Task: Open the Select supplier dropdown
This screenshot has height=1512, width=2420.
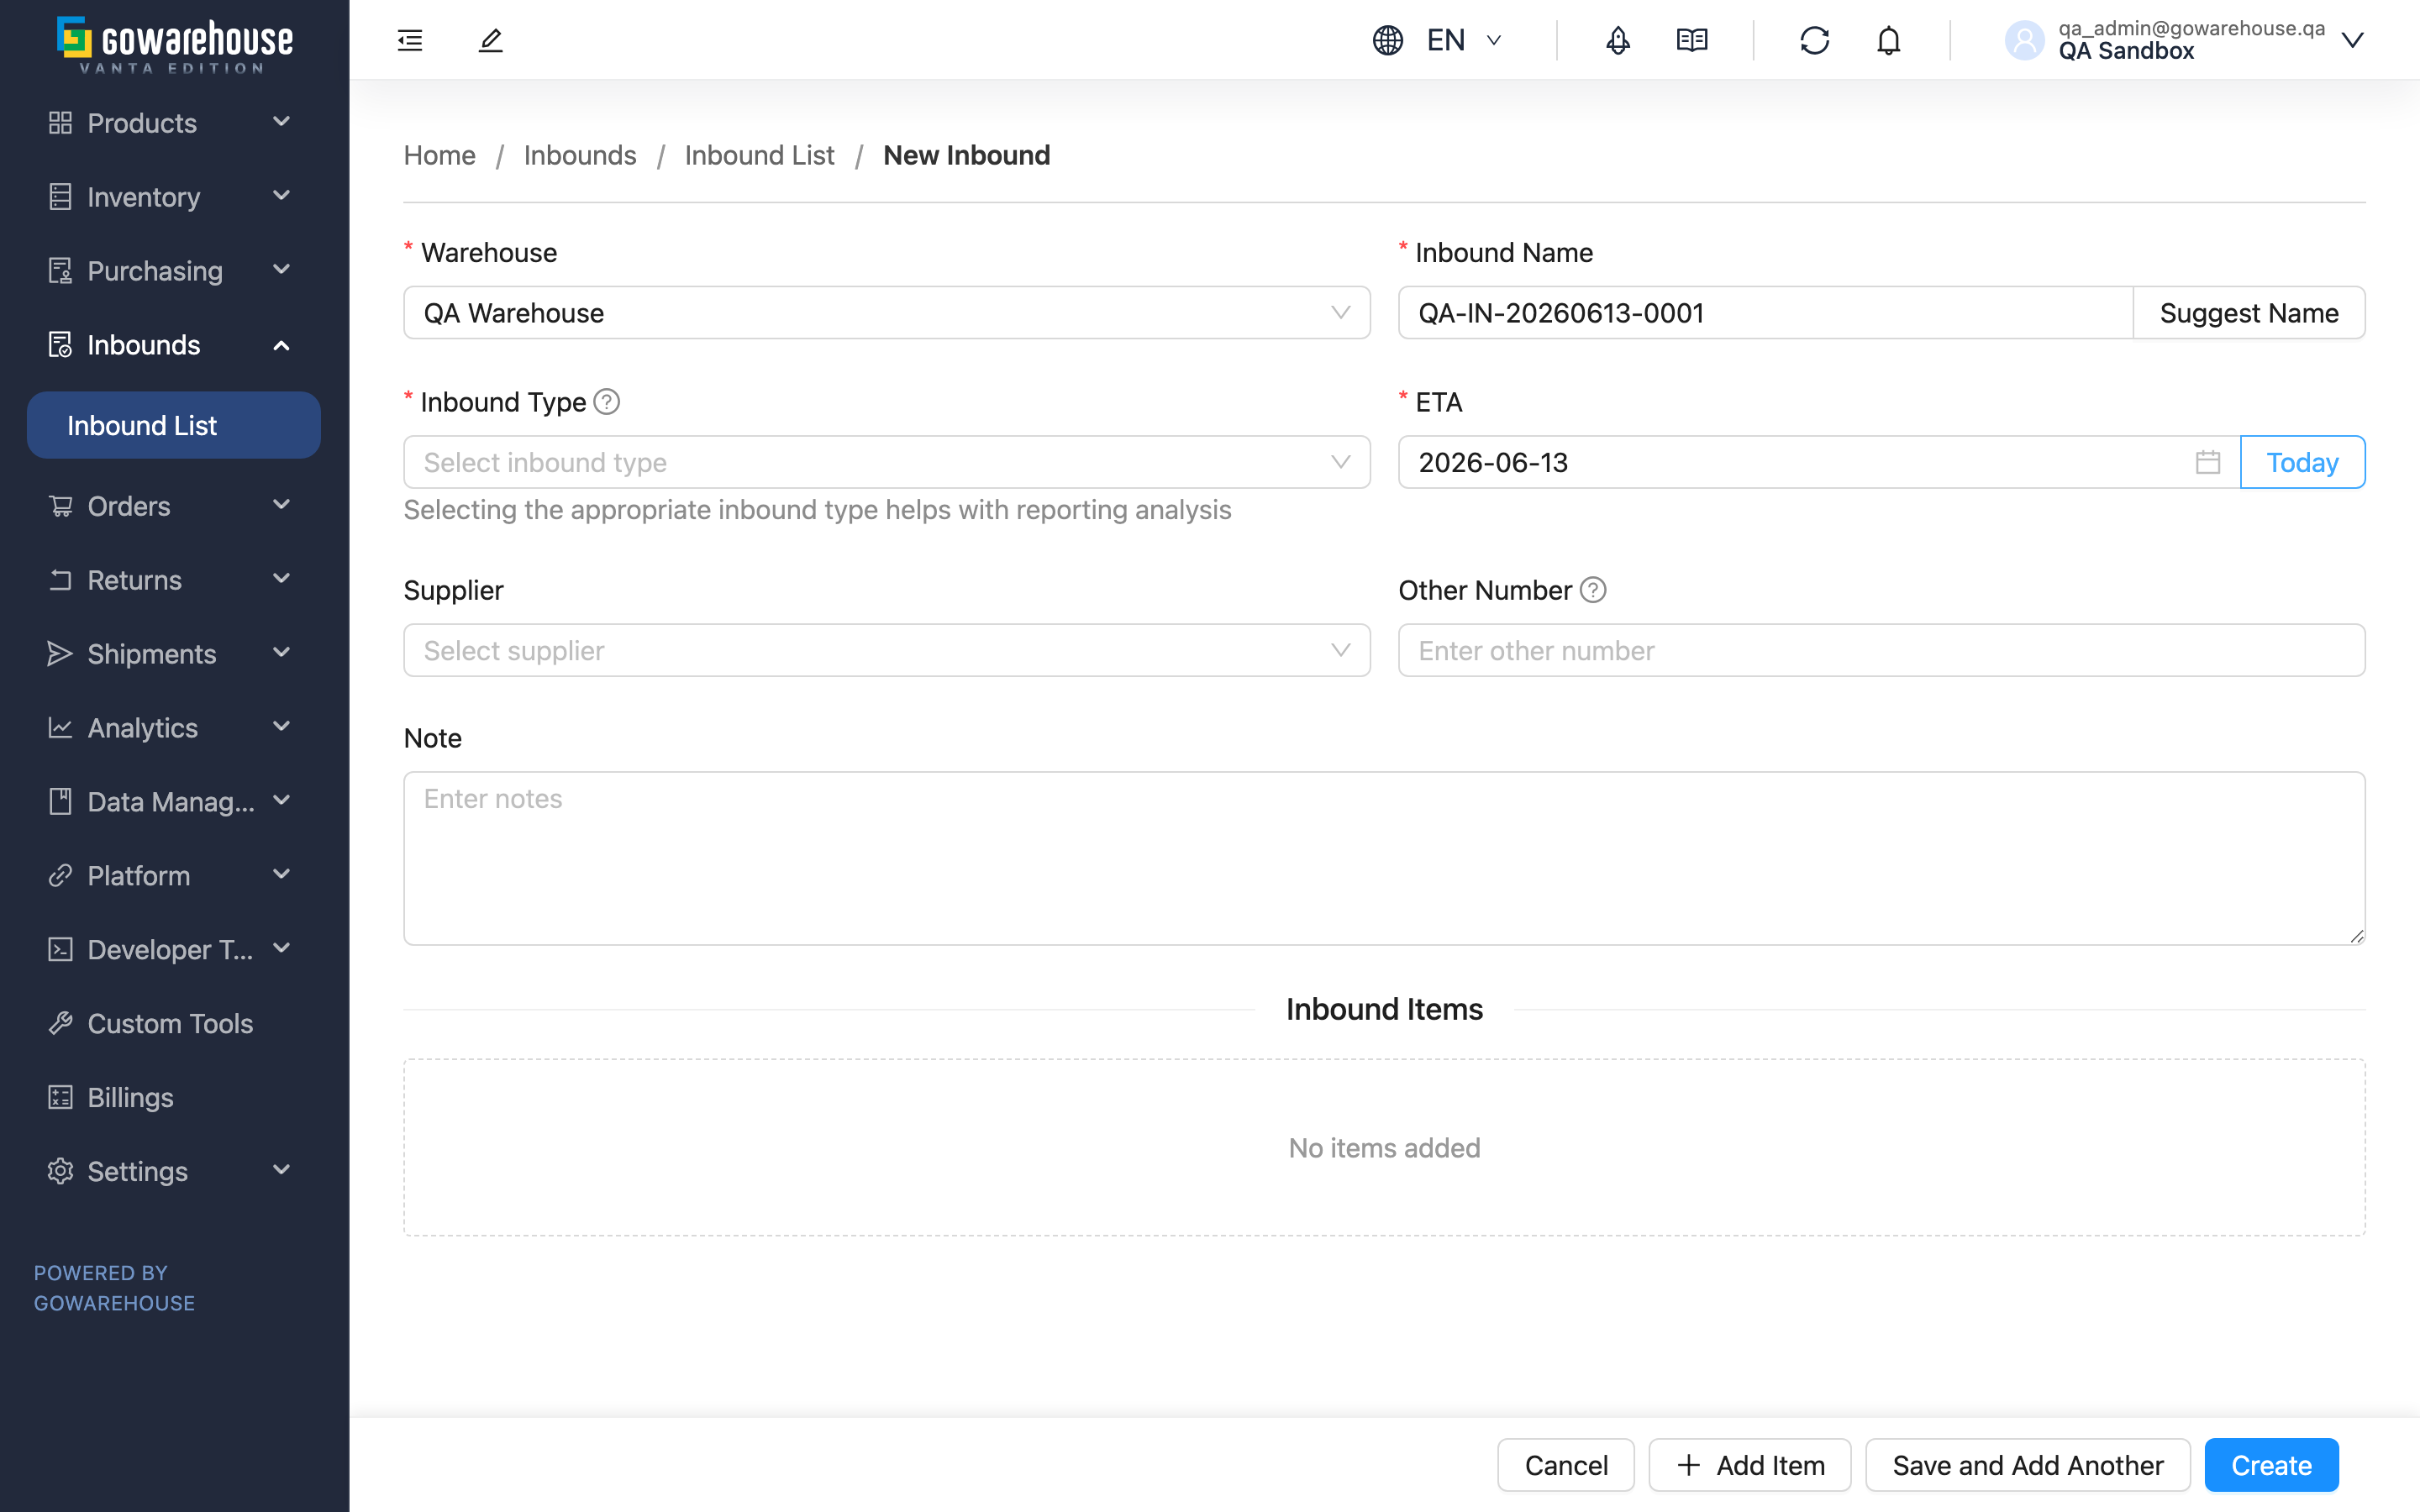Action: click(887, 650)
